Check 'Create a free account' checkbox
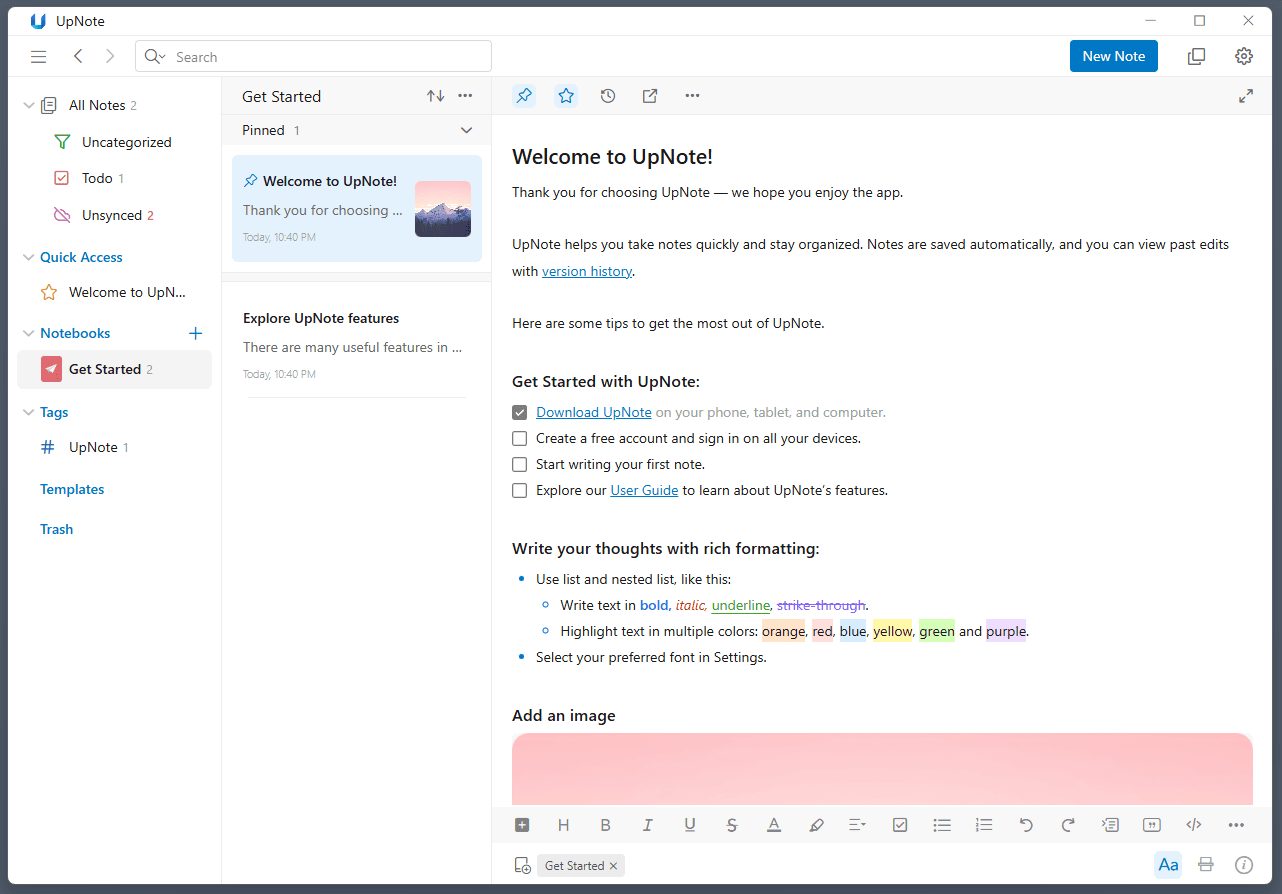1282x894 pixels. tap(520, 438)
